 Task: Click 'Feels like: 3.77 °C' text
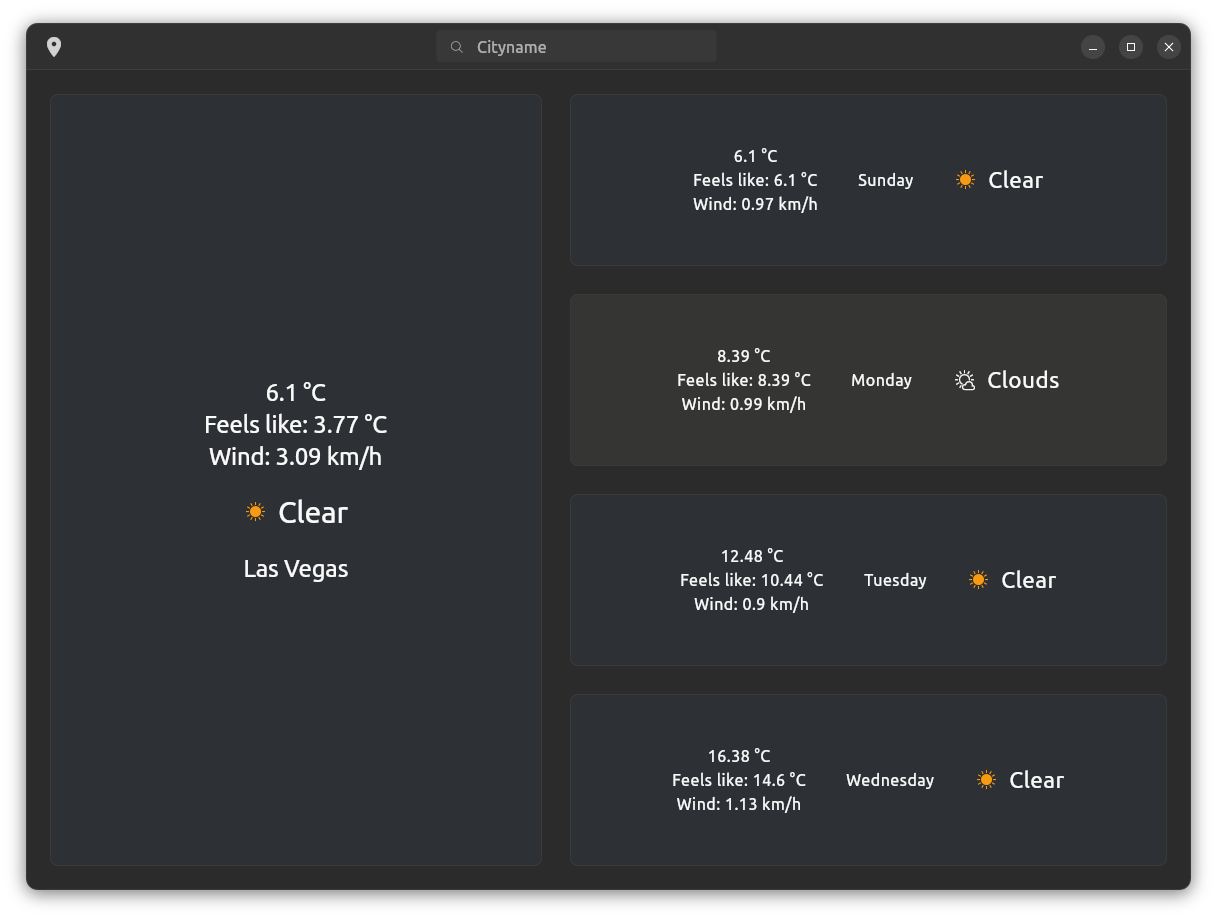point(296,425)
